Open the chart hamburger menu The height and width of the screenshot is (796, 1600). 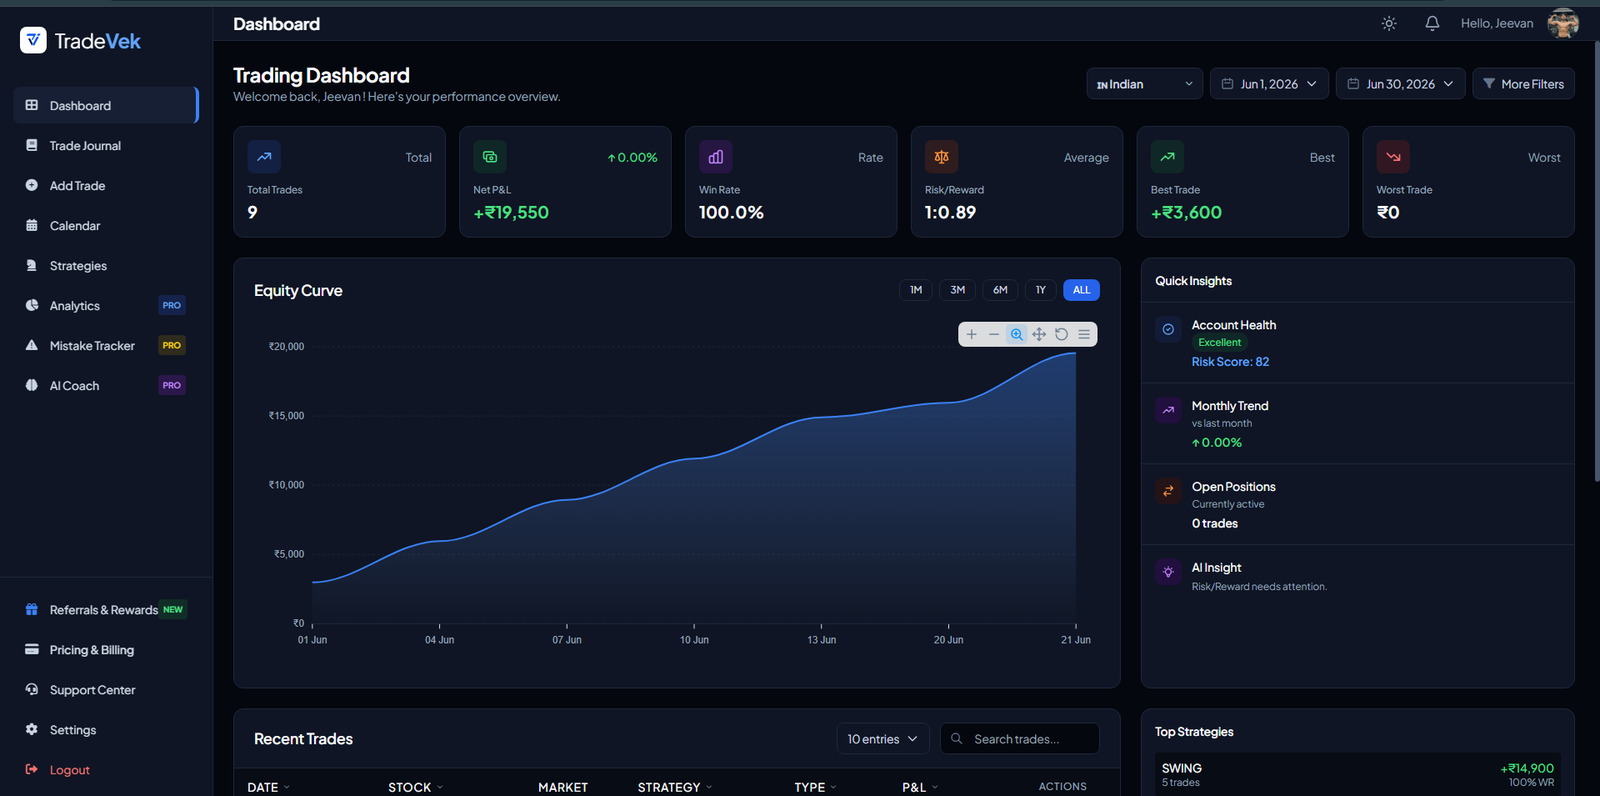1084,334
